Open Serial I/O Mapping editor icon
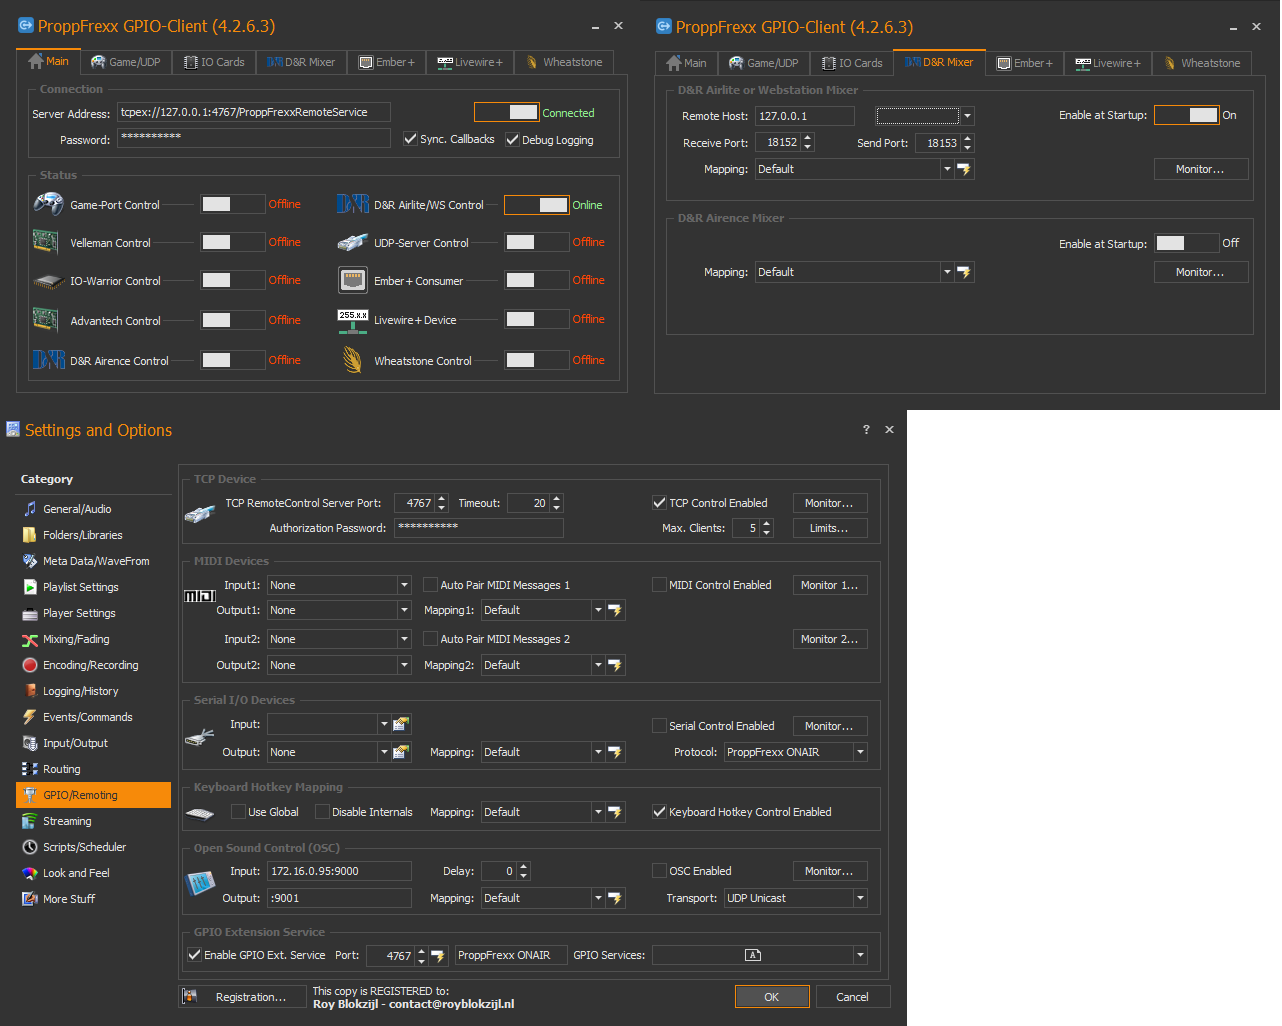The height and width of the screenshot is (1026, 1282). 615,752
